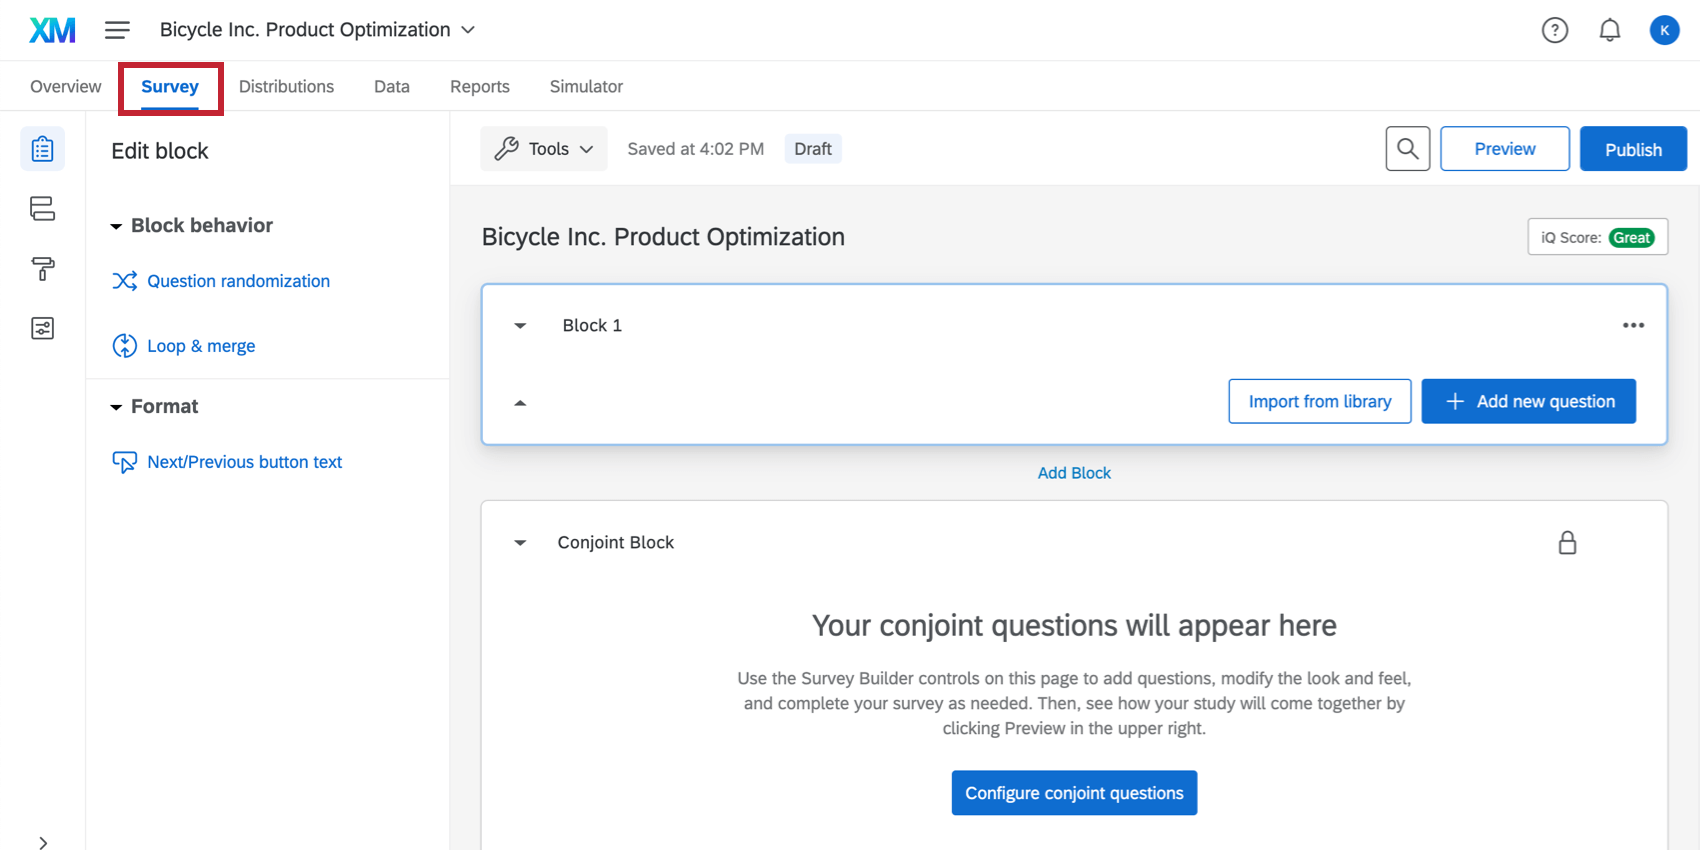Collapse the Block behavior section
This screenshot has width=1700, height=850.
click(116, 226)
